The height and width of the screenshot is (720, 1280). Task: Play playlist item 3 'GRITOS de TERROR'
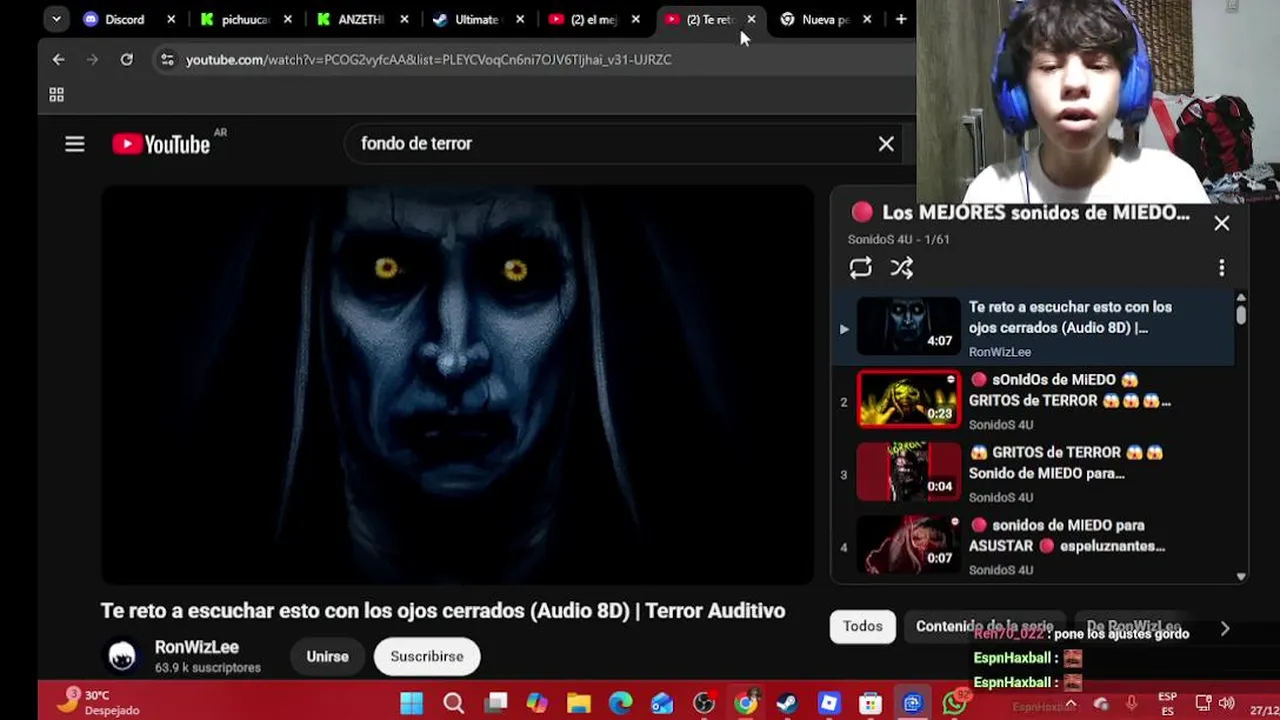(1035, 474)
